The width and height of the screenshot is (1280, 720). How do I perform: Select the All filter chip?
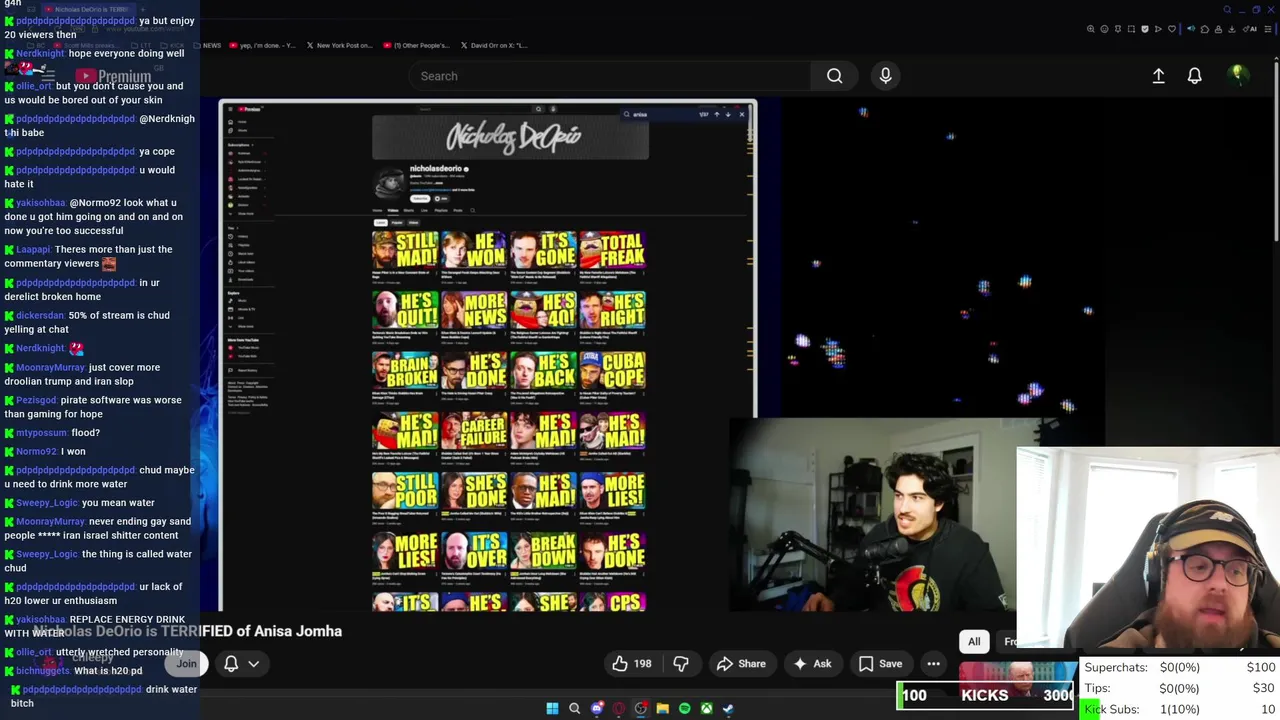pos(974,642)
